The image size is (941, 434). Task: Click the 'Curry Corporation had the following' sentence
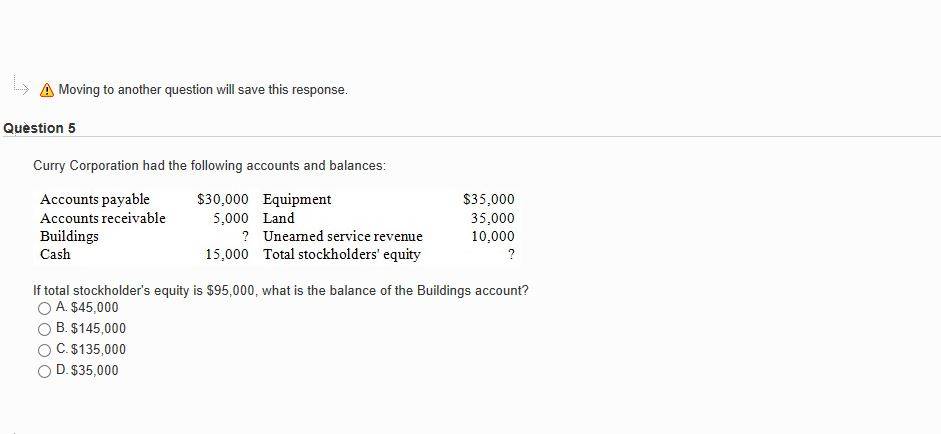pyautogui.click(x=209, y=166)
